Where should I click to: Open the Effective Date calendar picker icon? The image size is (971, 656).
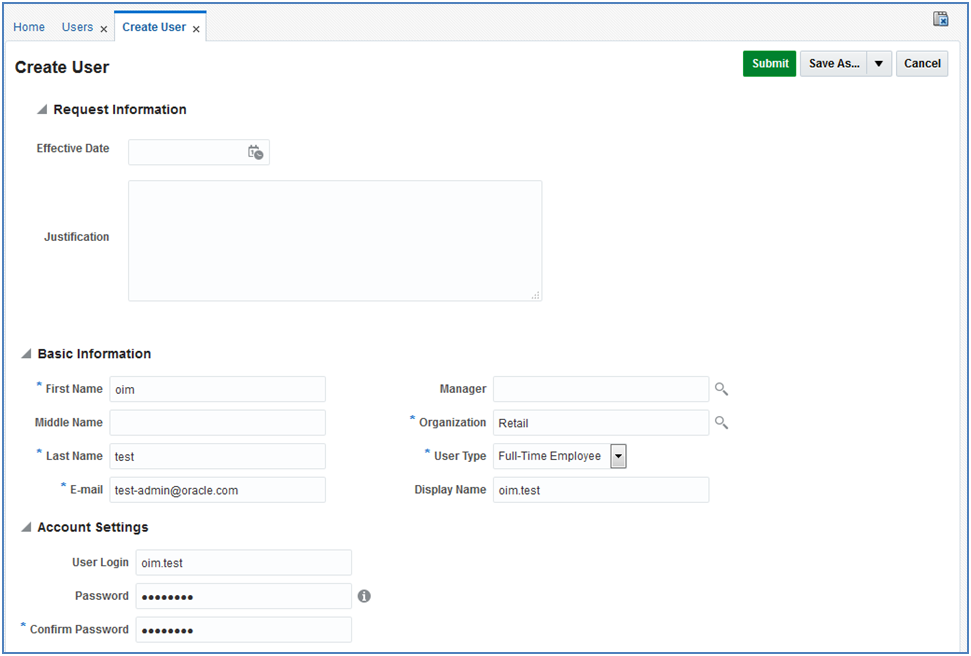tap(255, 152)
